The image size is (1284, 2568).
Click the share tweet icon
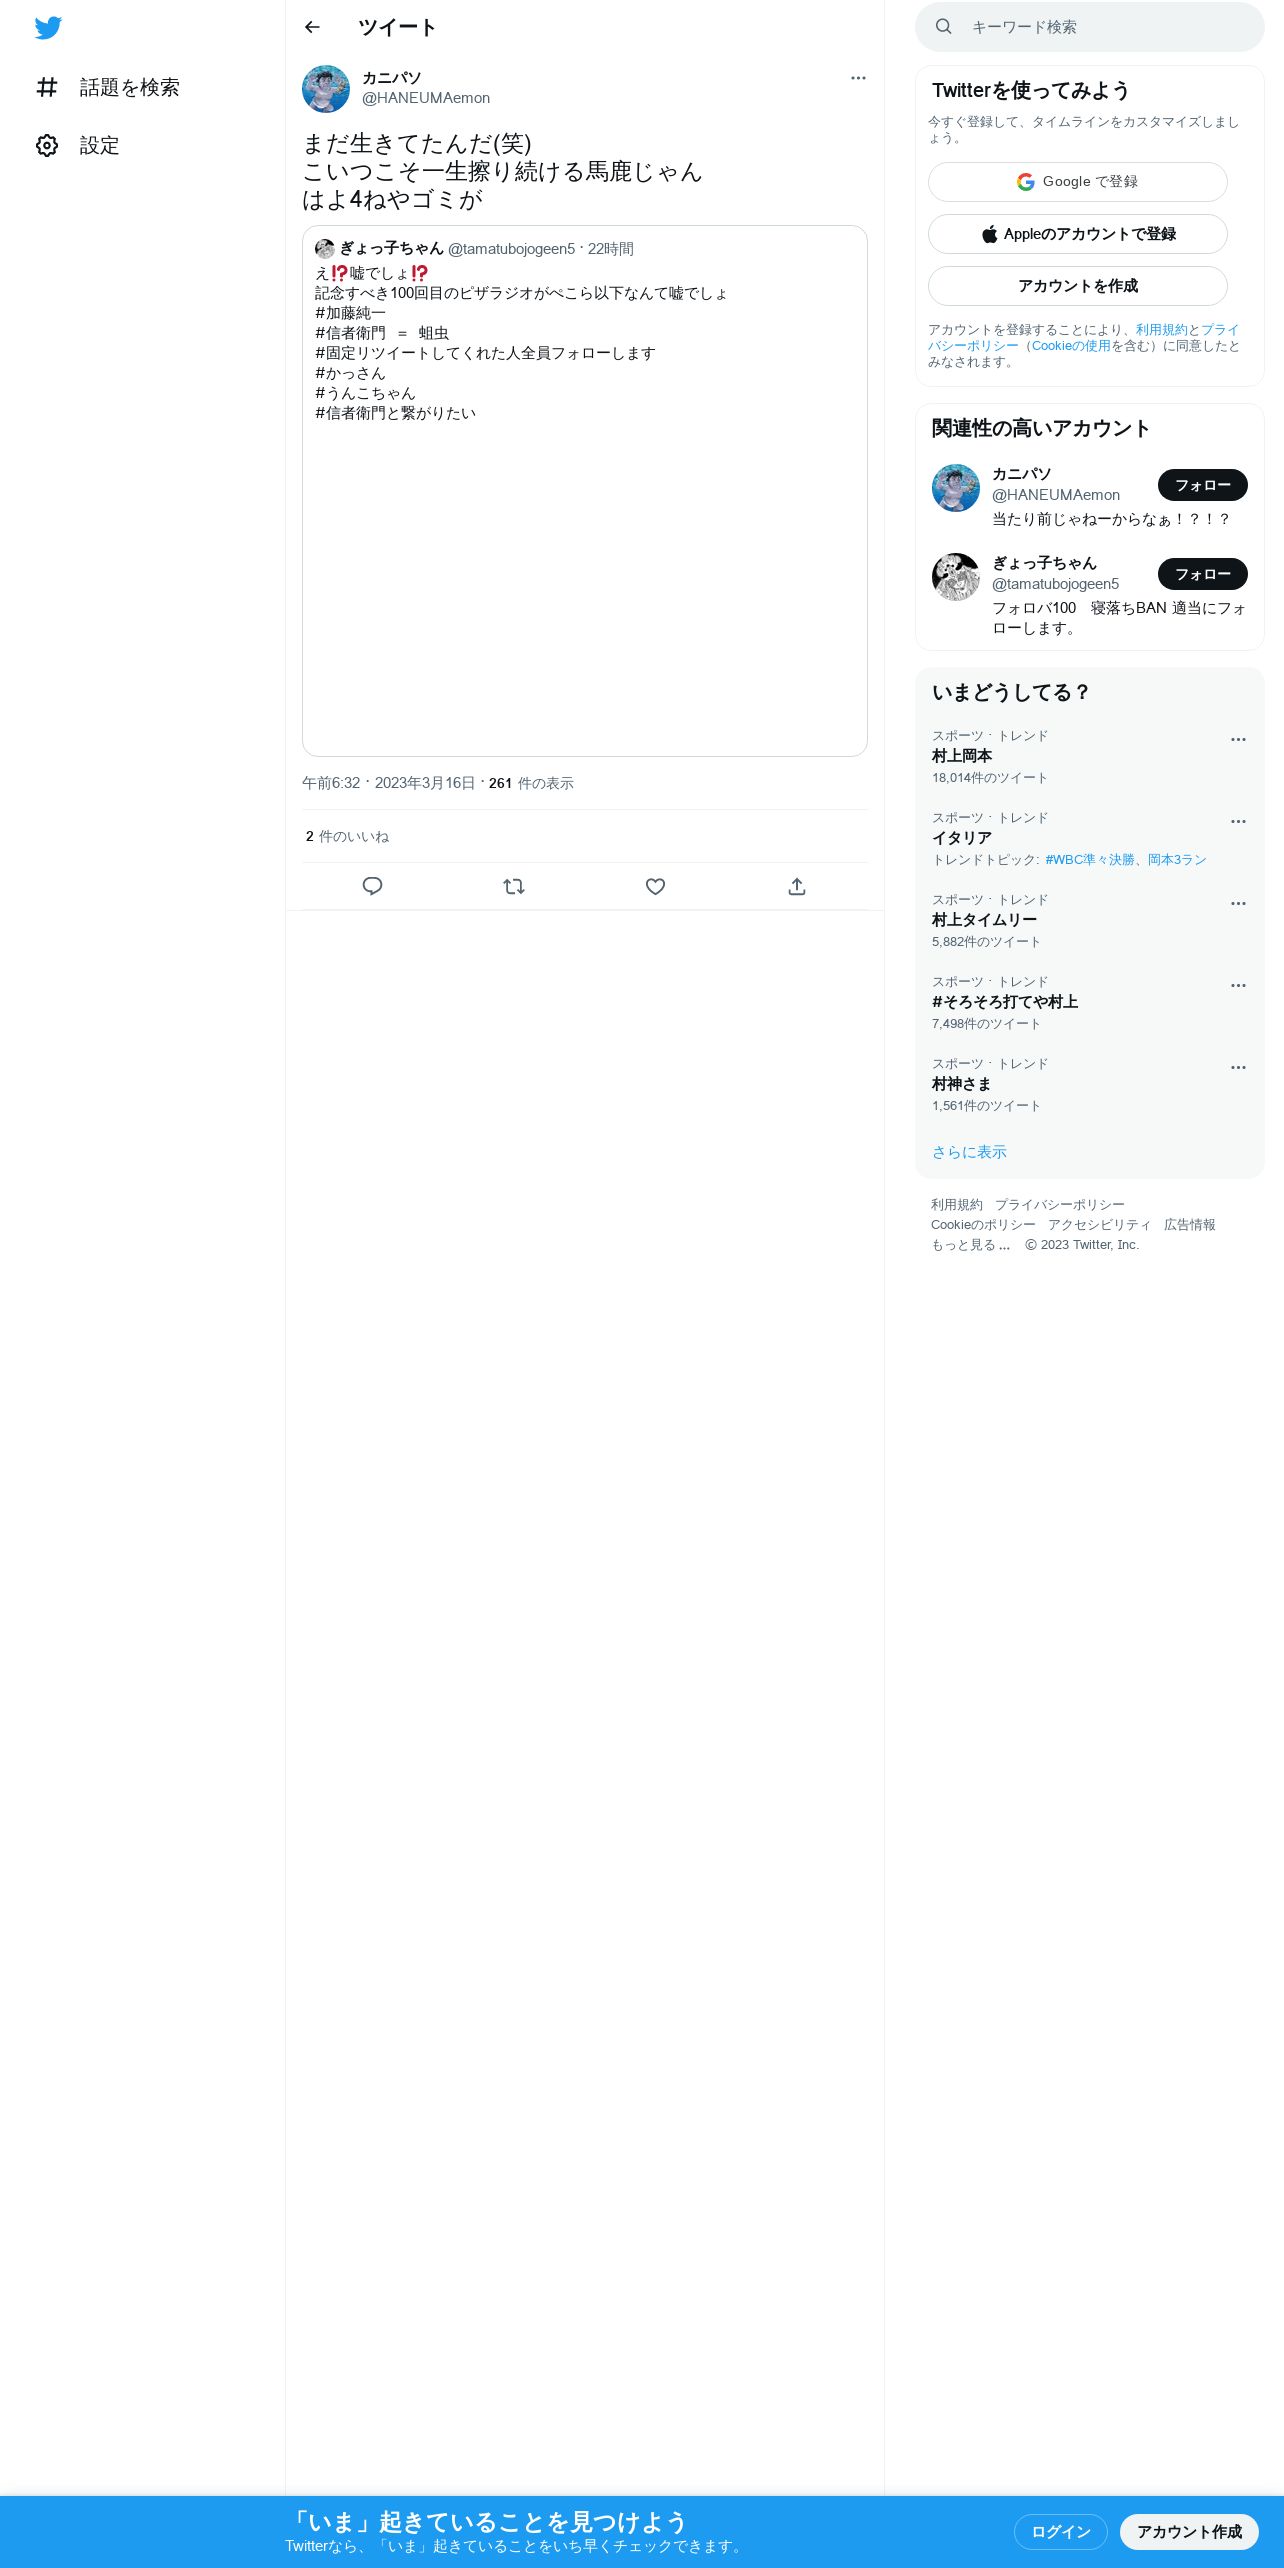797,886
